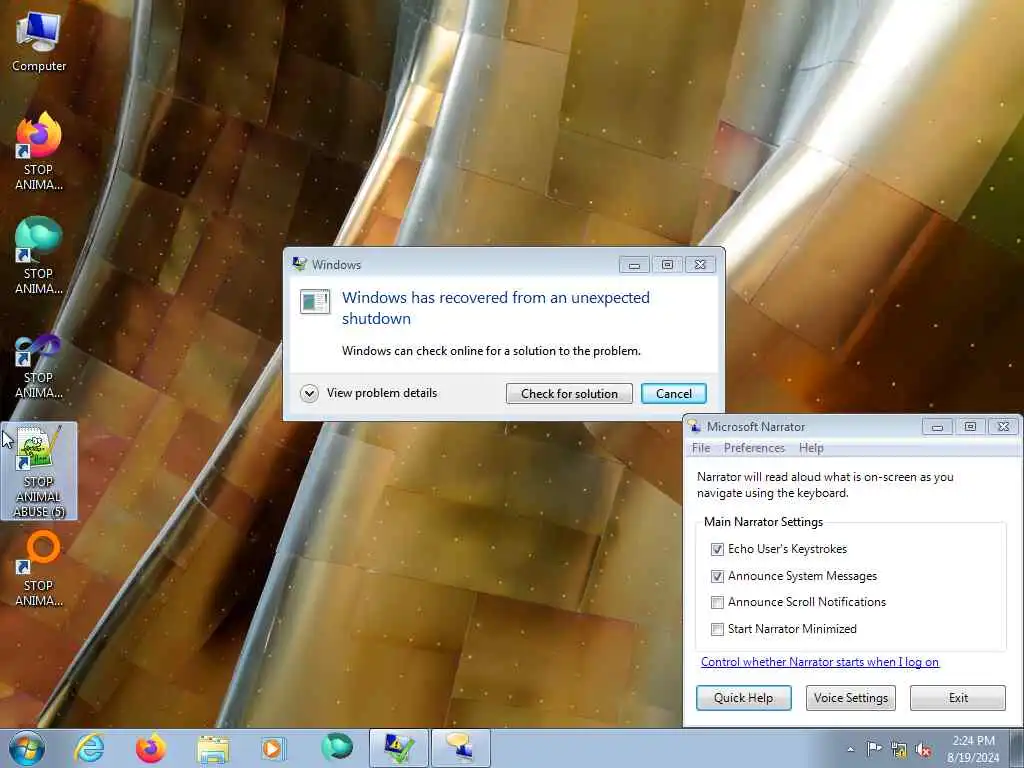
Task: Open Action Center flag icon in the tray
Action: click(874, 748)
